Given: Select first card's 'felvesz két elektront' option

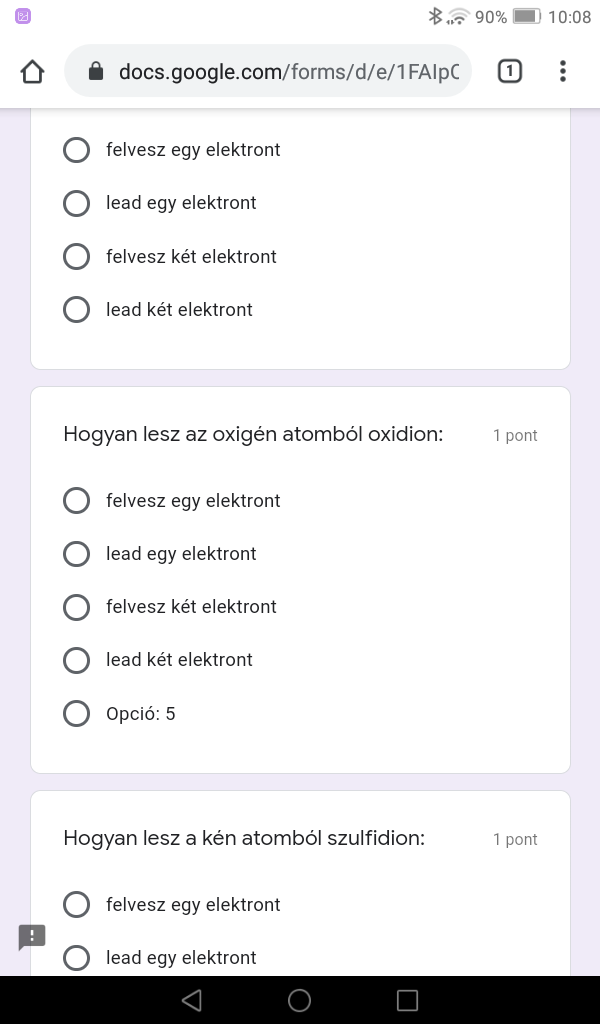Looking at the screenshot, I should tap(77, 257).
